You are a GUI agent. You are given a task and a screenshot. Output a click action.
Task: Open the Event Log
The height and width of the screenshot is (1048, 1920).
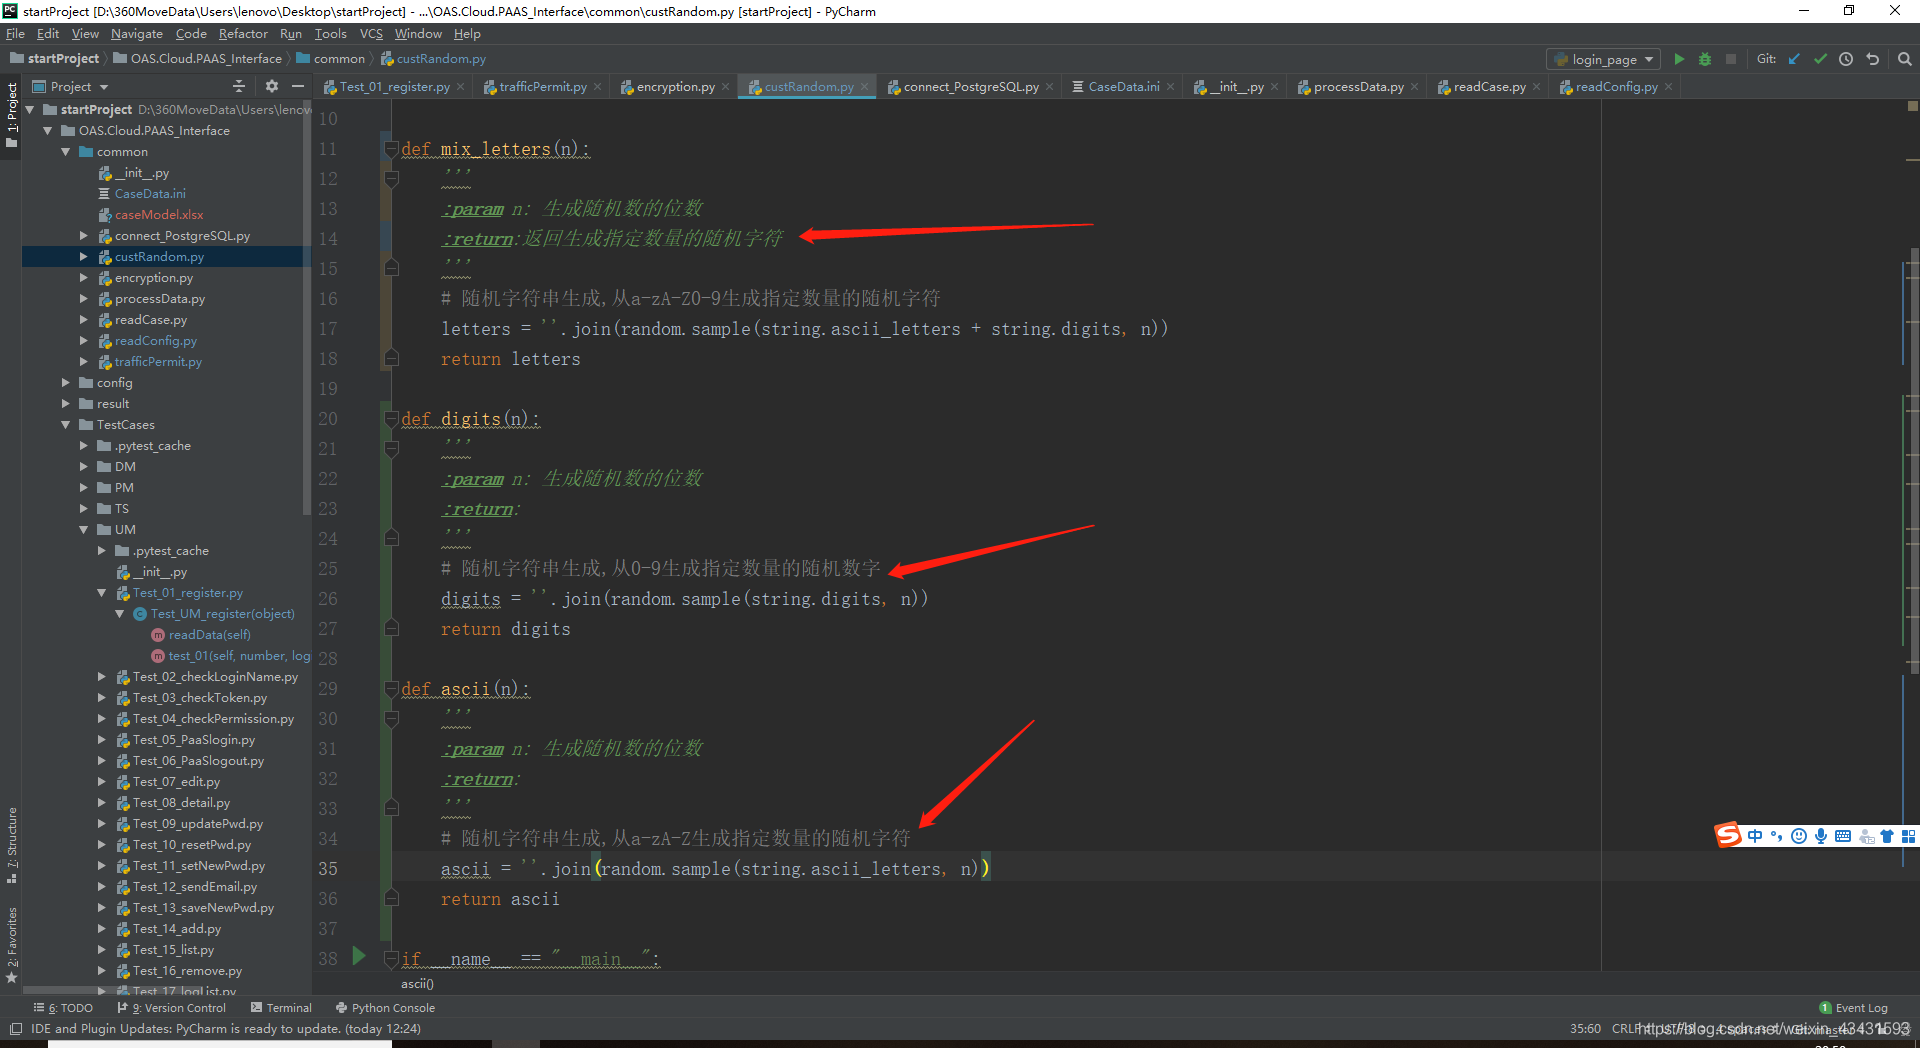1853,1008
